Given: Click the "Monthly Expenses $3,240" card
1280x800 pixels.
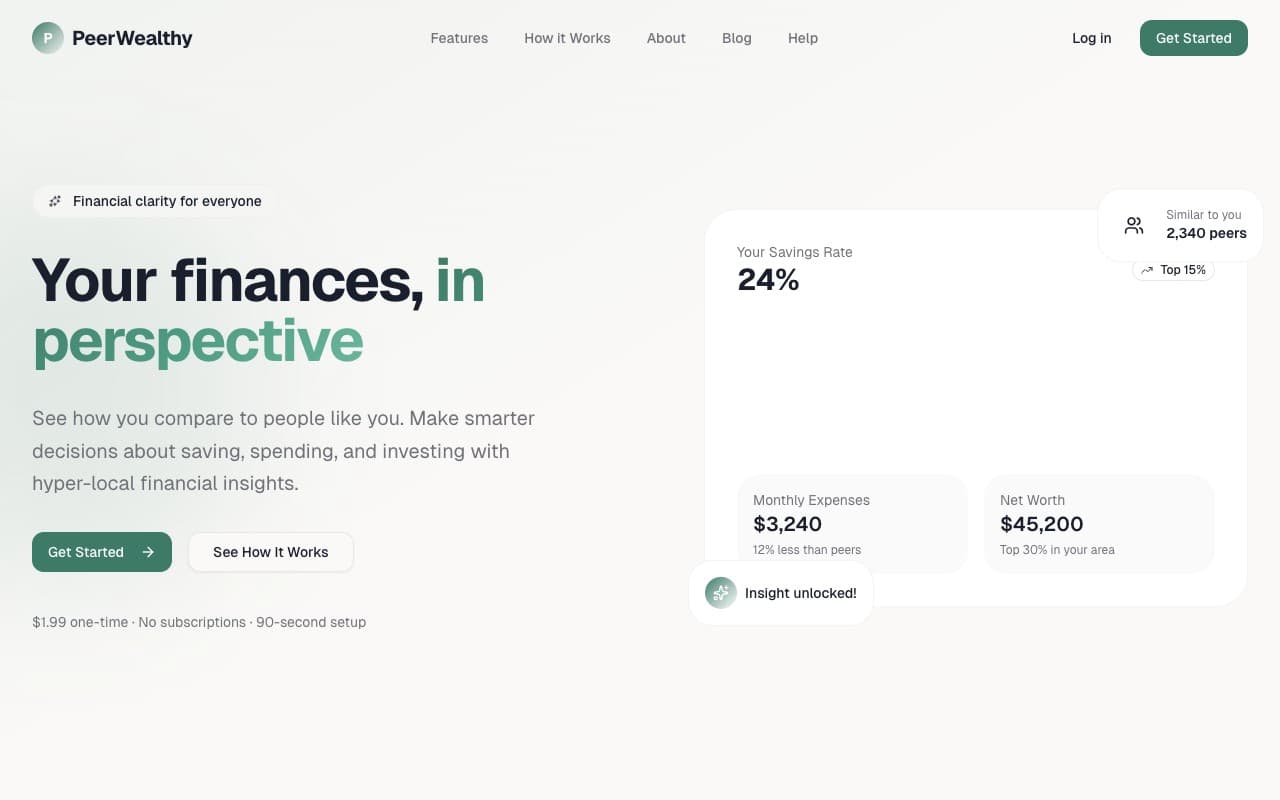Looking at the screenshot, I should [x=852, y=523].
